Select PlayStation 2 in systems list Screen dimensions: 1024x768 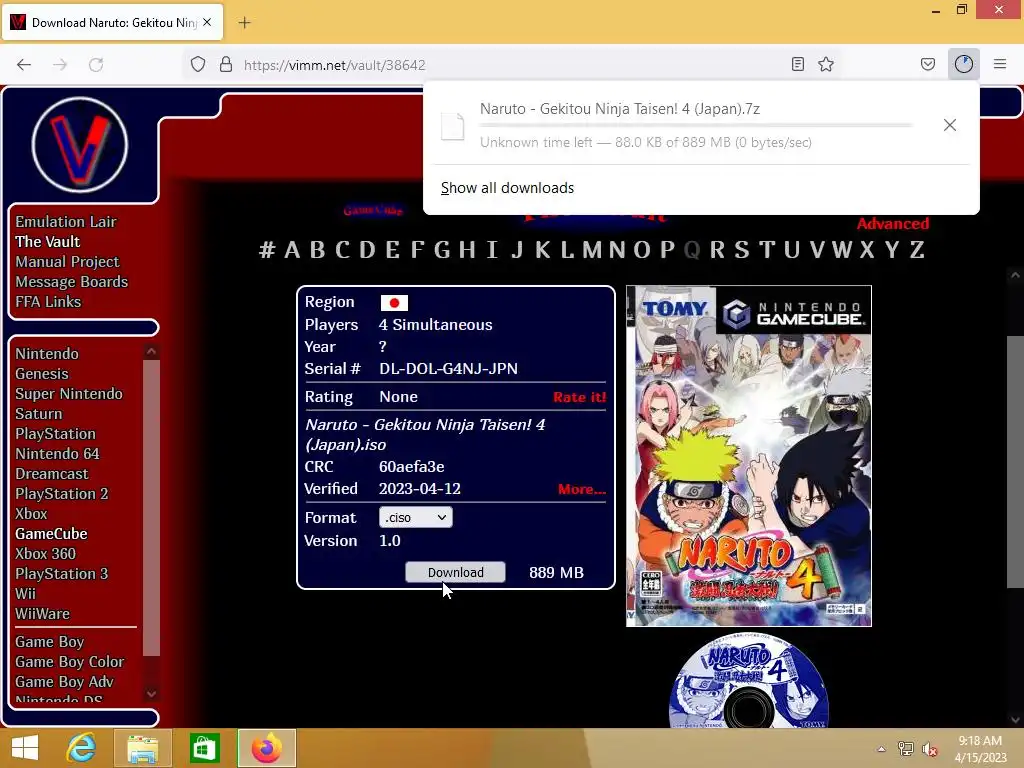pyautogui.click(x=61, y=494)
